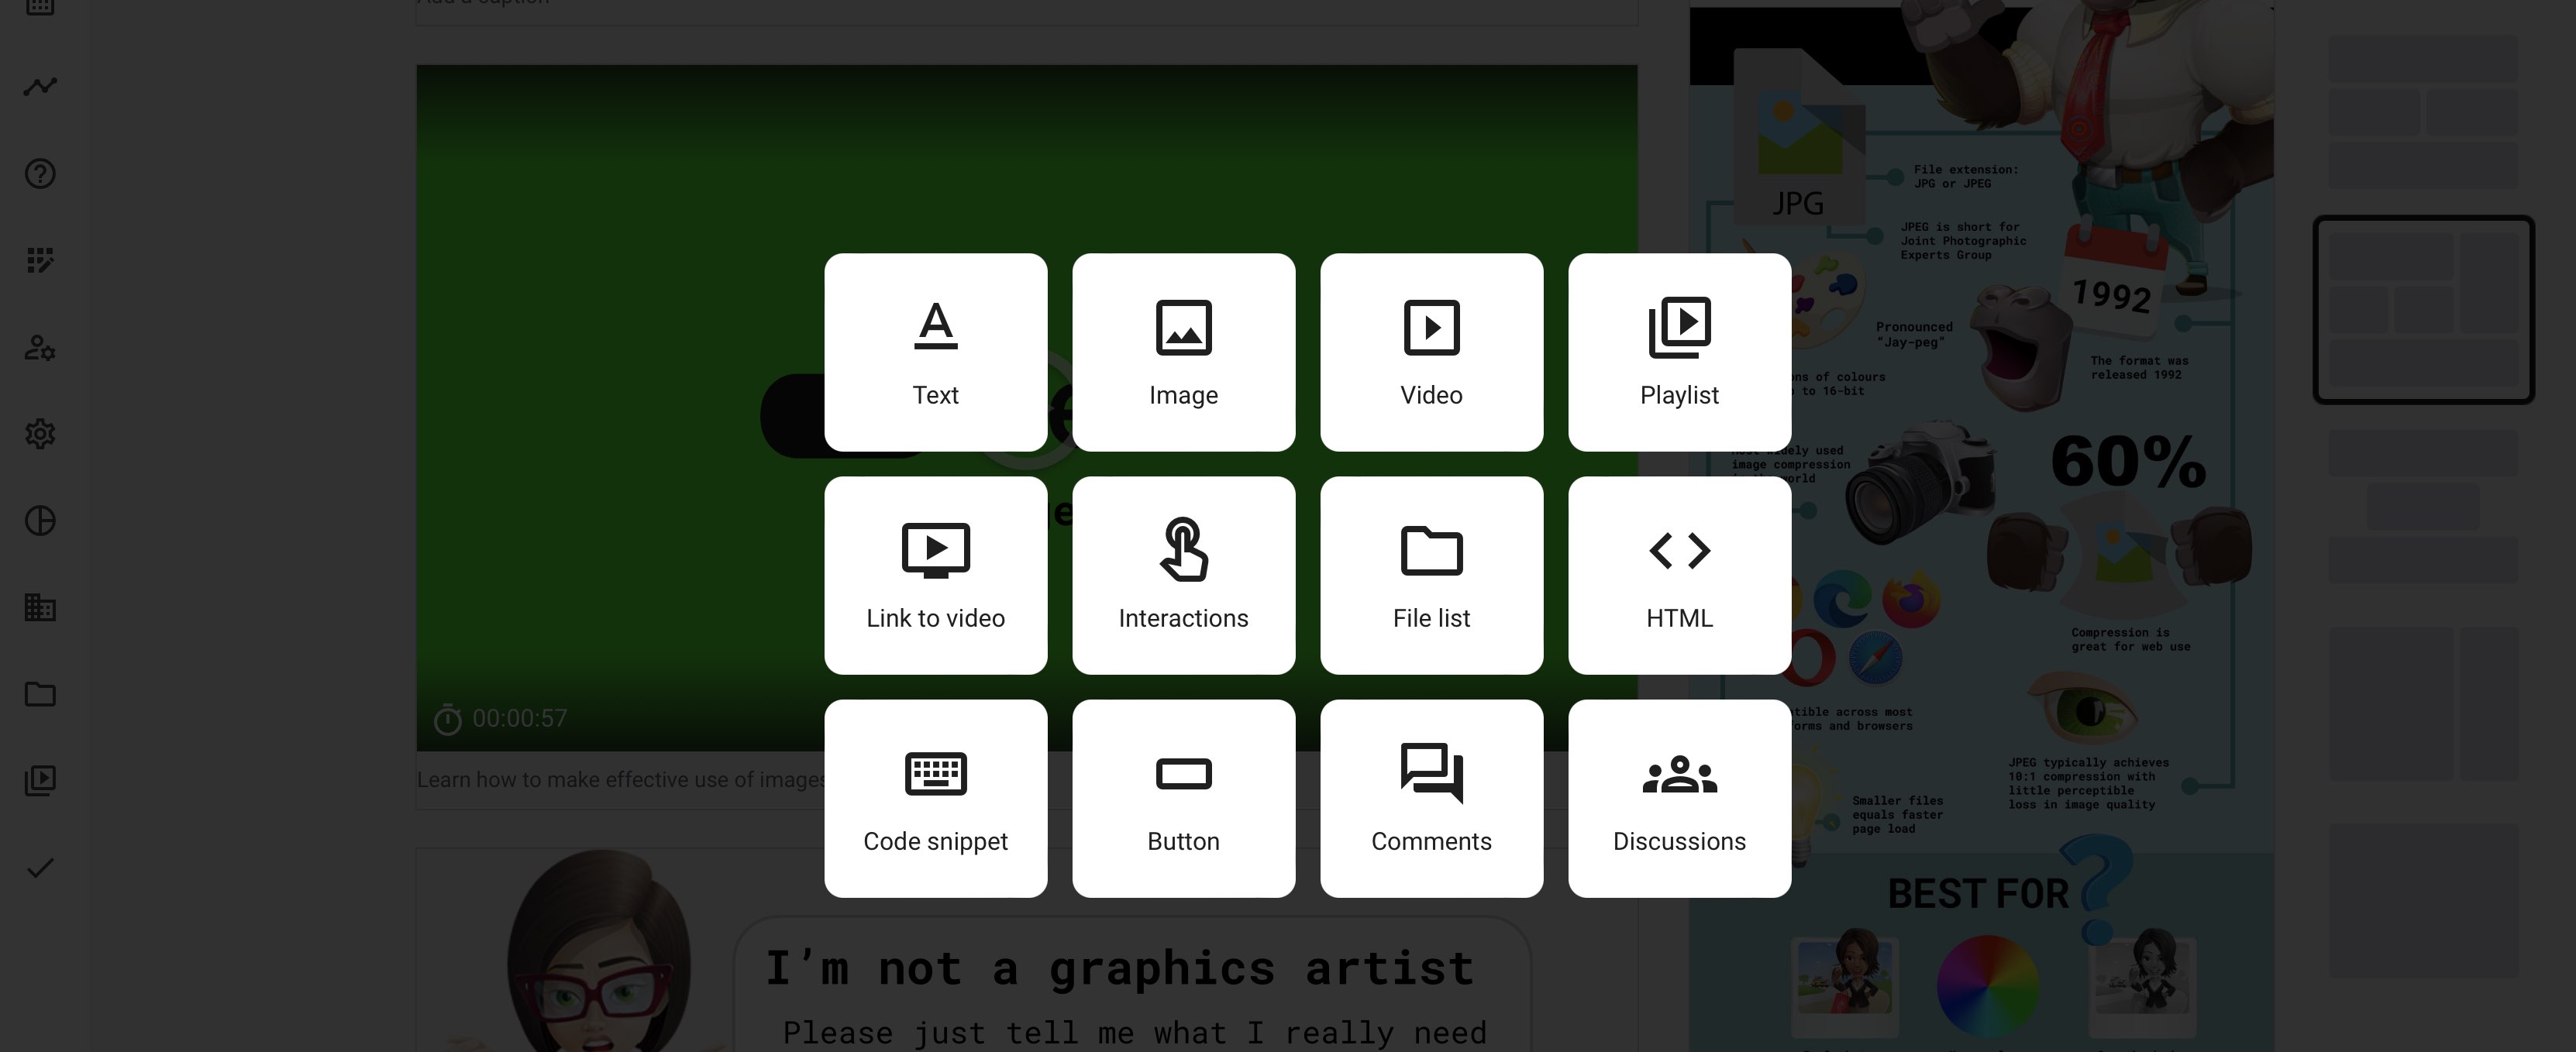Choose the Comments block
Screen dimensions: 2576x1052
click(x=1431, y=798)
